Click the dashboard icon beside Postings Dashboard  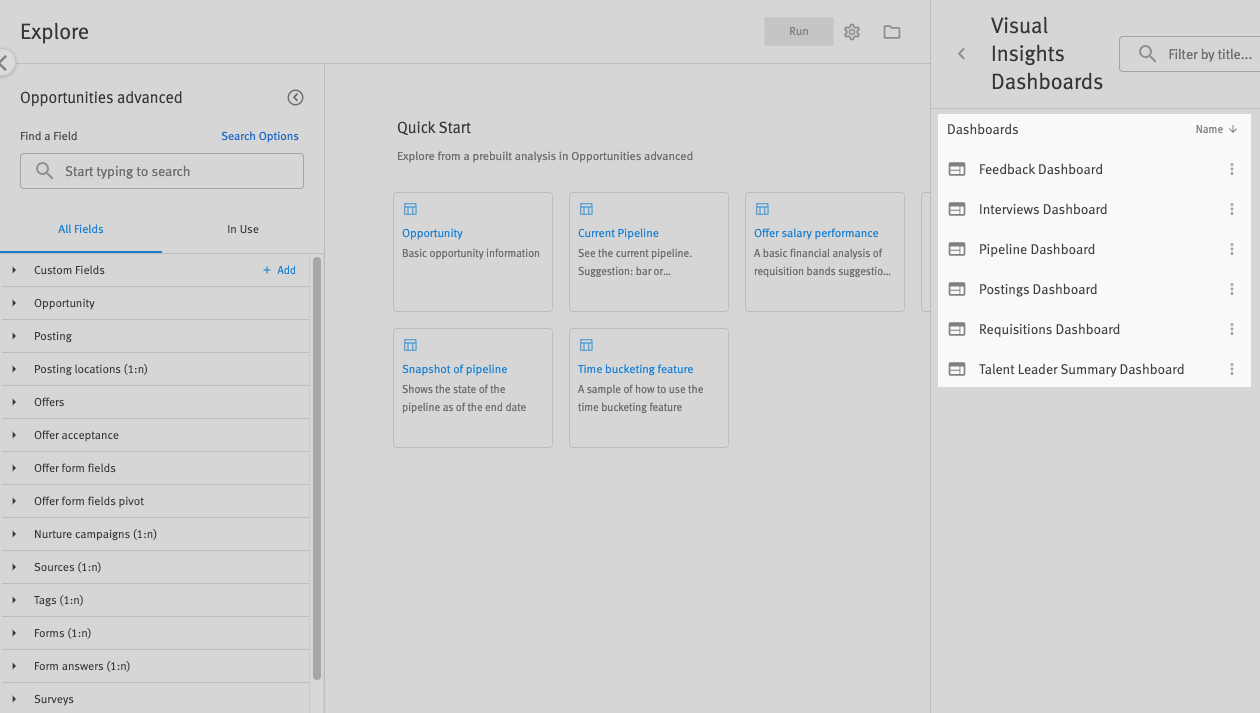point(958,289)
